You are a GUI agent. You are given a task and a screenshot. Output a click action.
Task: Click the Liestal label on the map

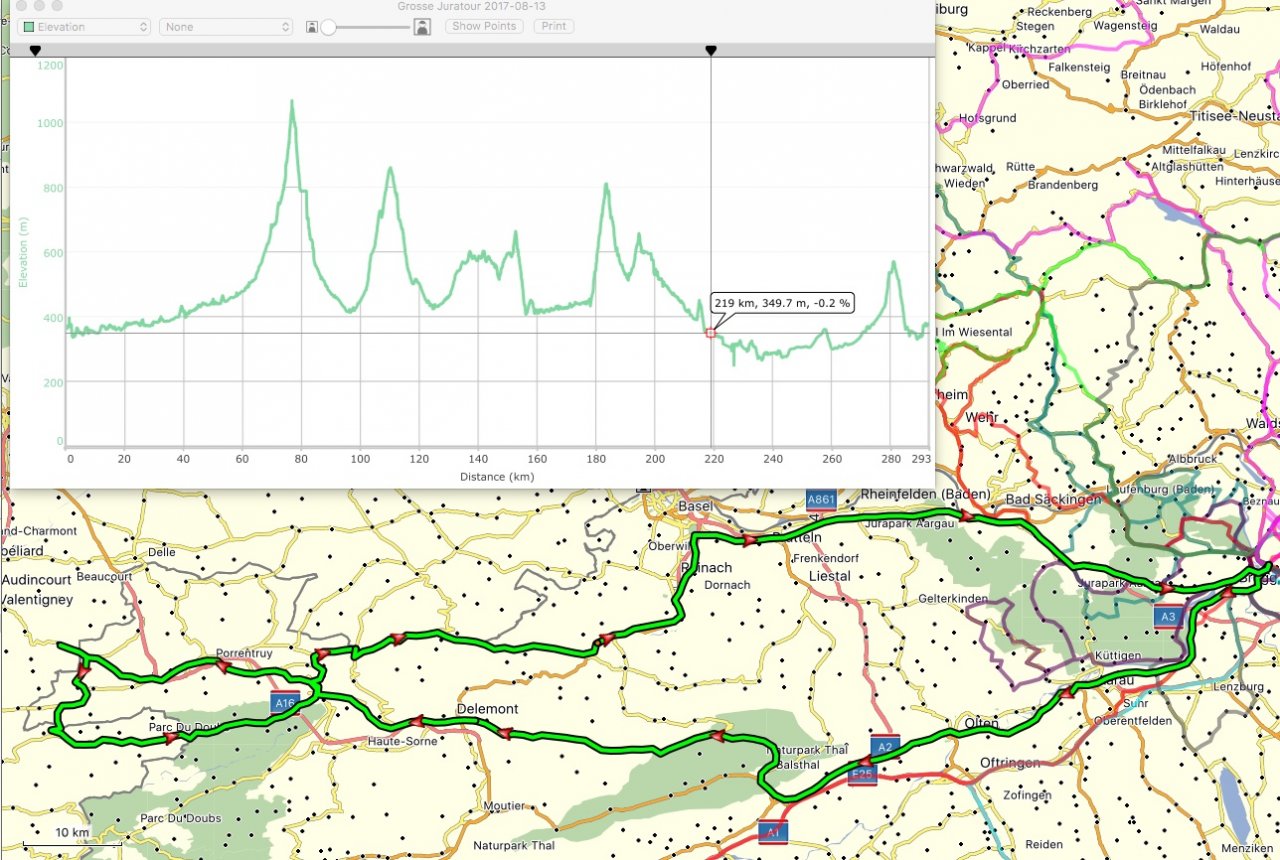(829, 576)
